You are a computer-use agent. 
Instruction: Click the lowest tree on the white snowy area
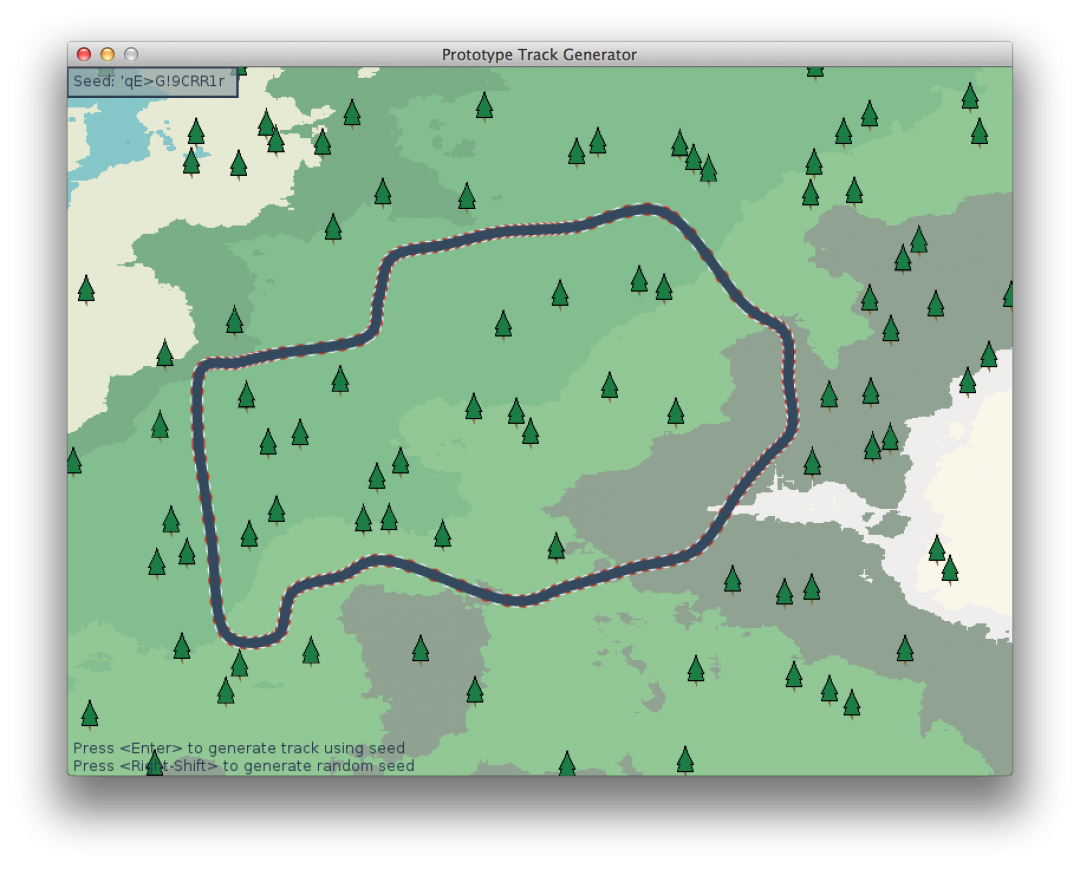pos(950,569)
